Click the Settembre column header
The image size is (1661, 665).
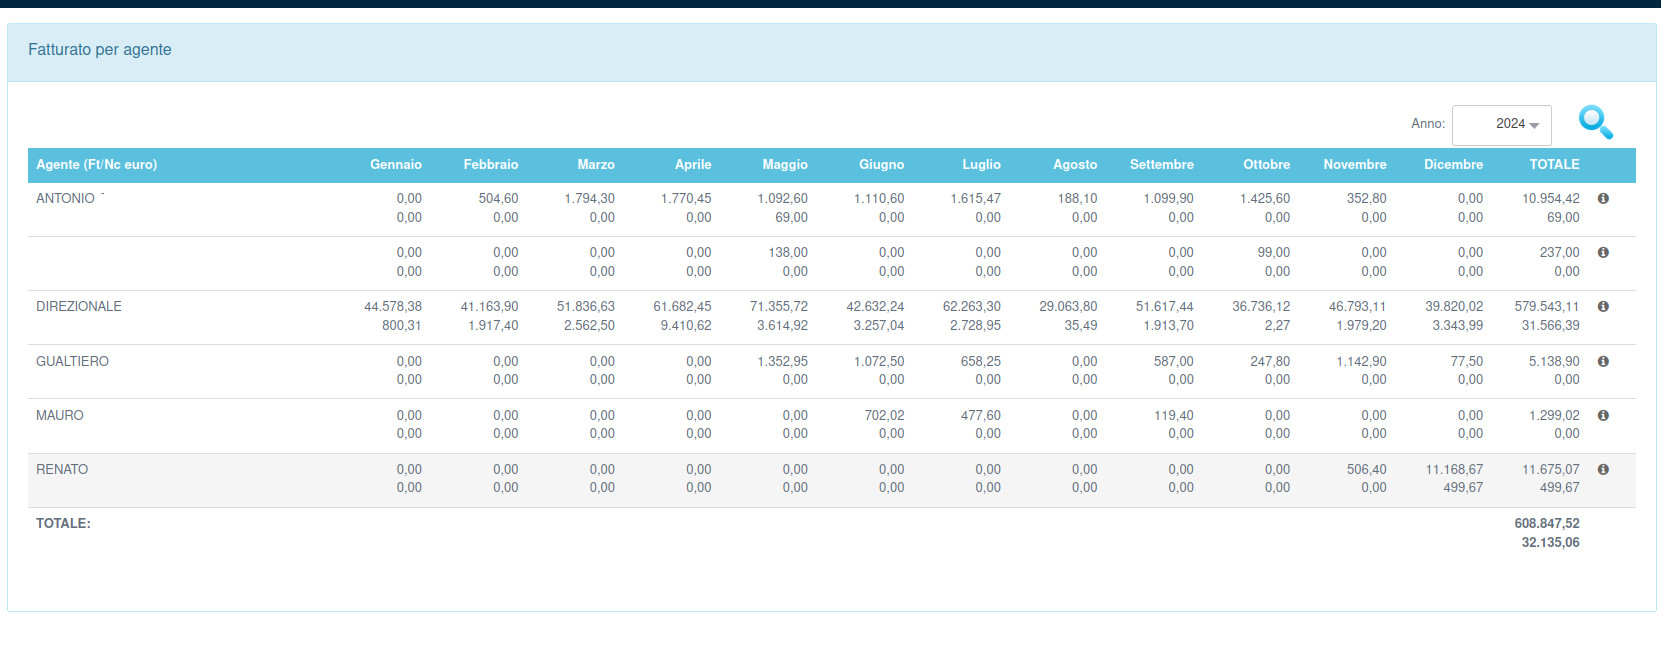coord(1161,165)
